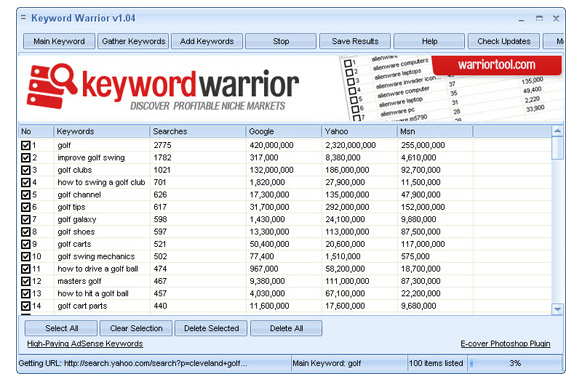Click Main Keyword: golf status entry
Screen dimensions: 582x382
tap(327, 363)
